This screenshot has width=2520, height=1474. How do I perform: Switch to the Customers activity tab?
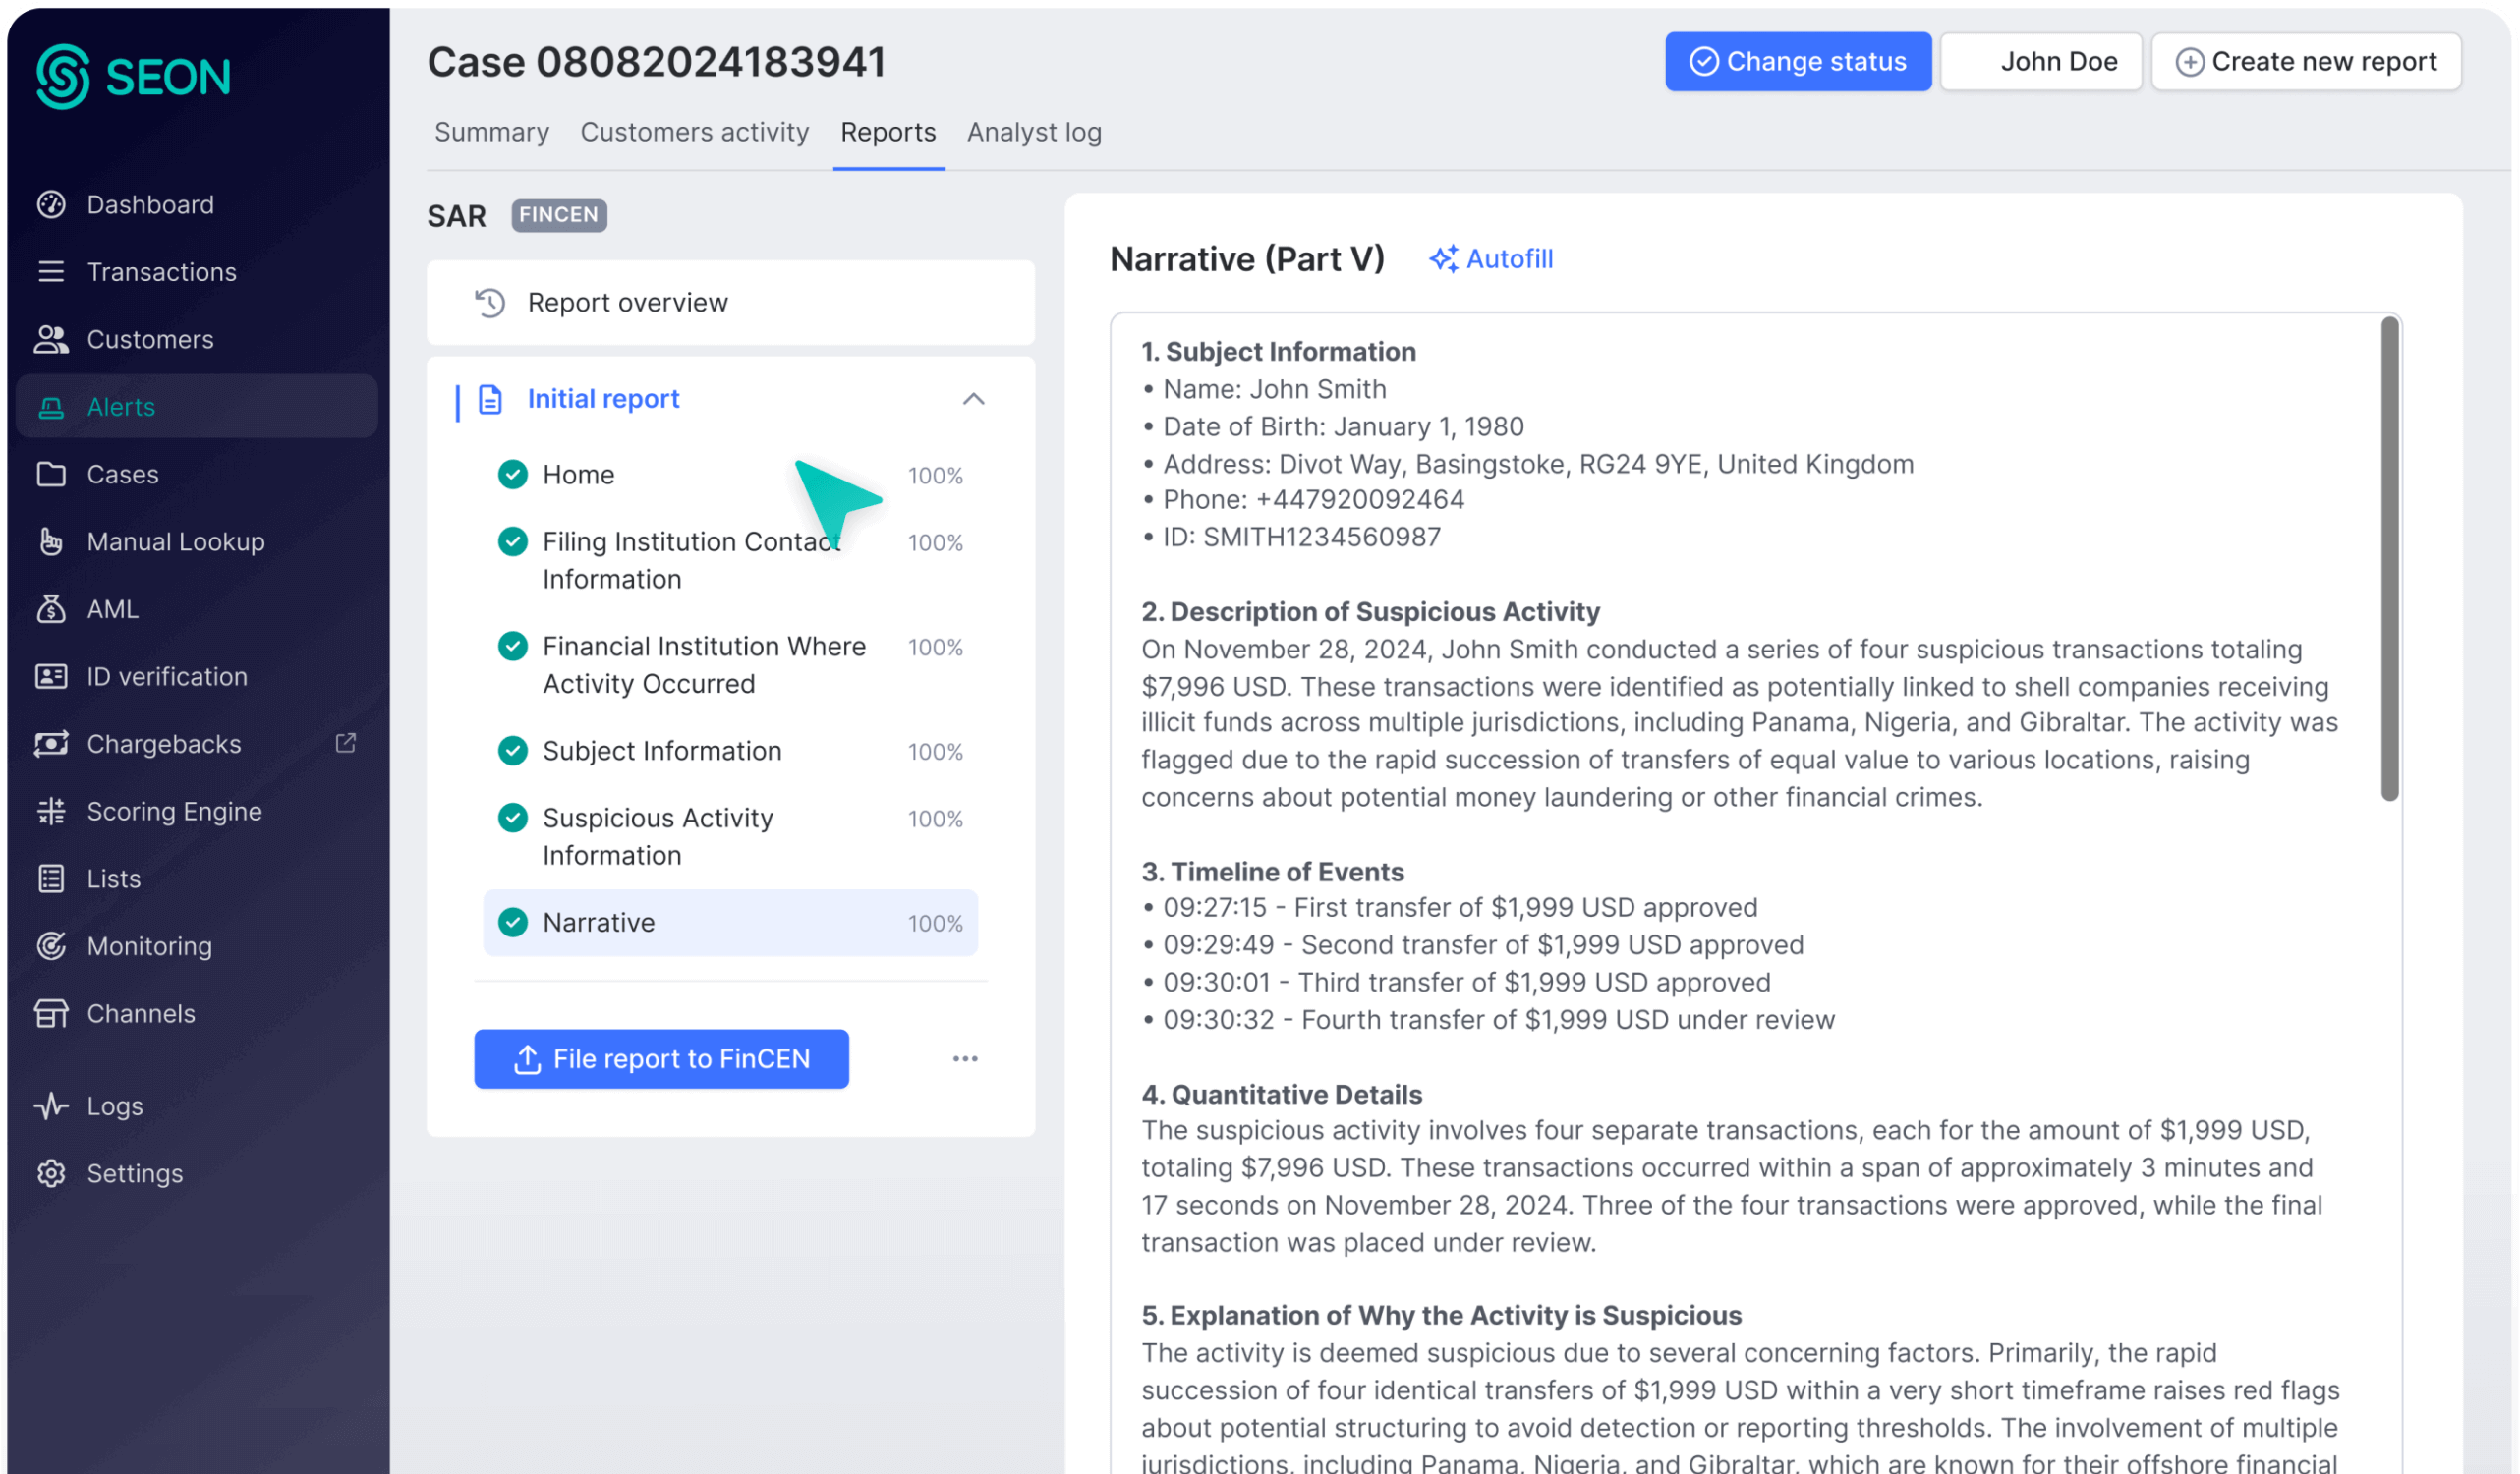(x=694, y=132)
